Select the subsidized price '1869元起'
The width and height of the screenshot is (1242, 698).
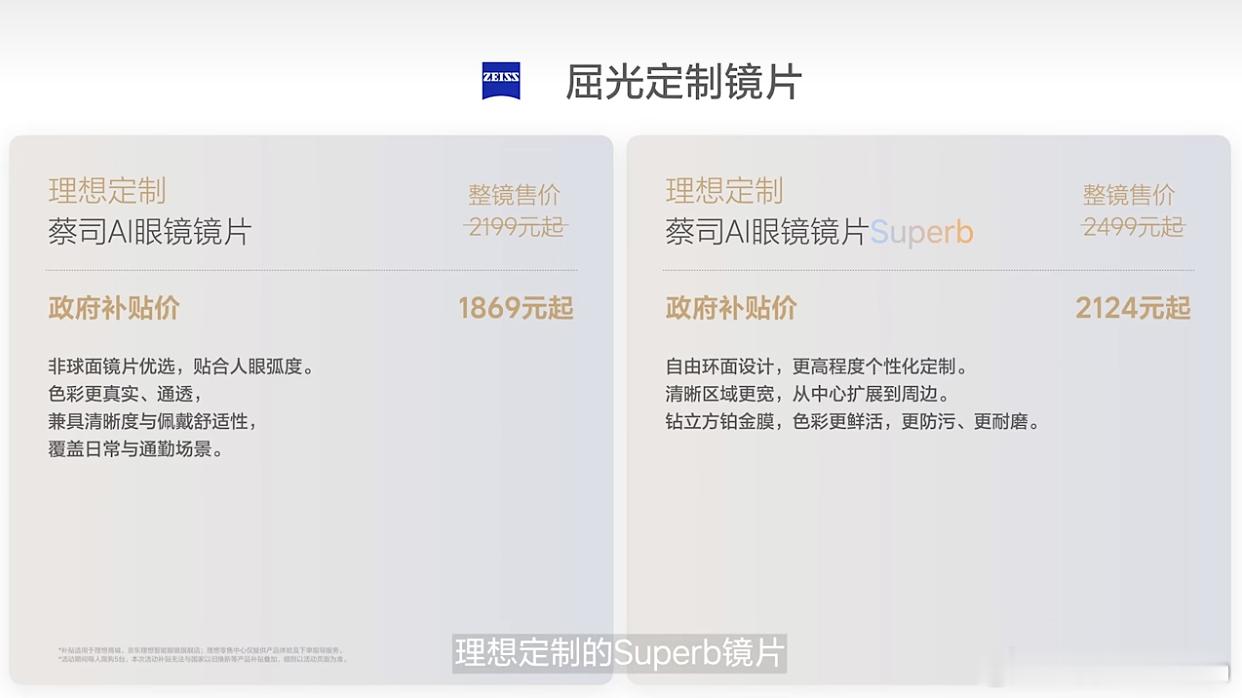pos(516,308)
